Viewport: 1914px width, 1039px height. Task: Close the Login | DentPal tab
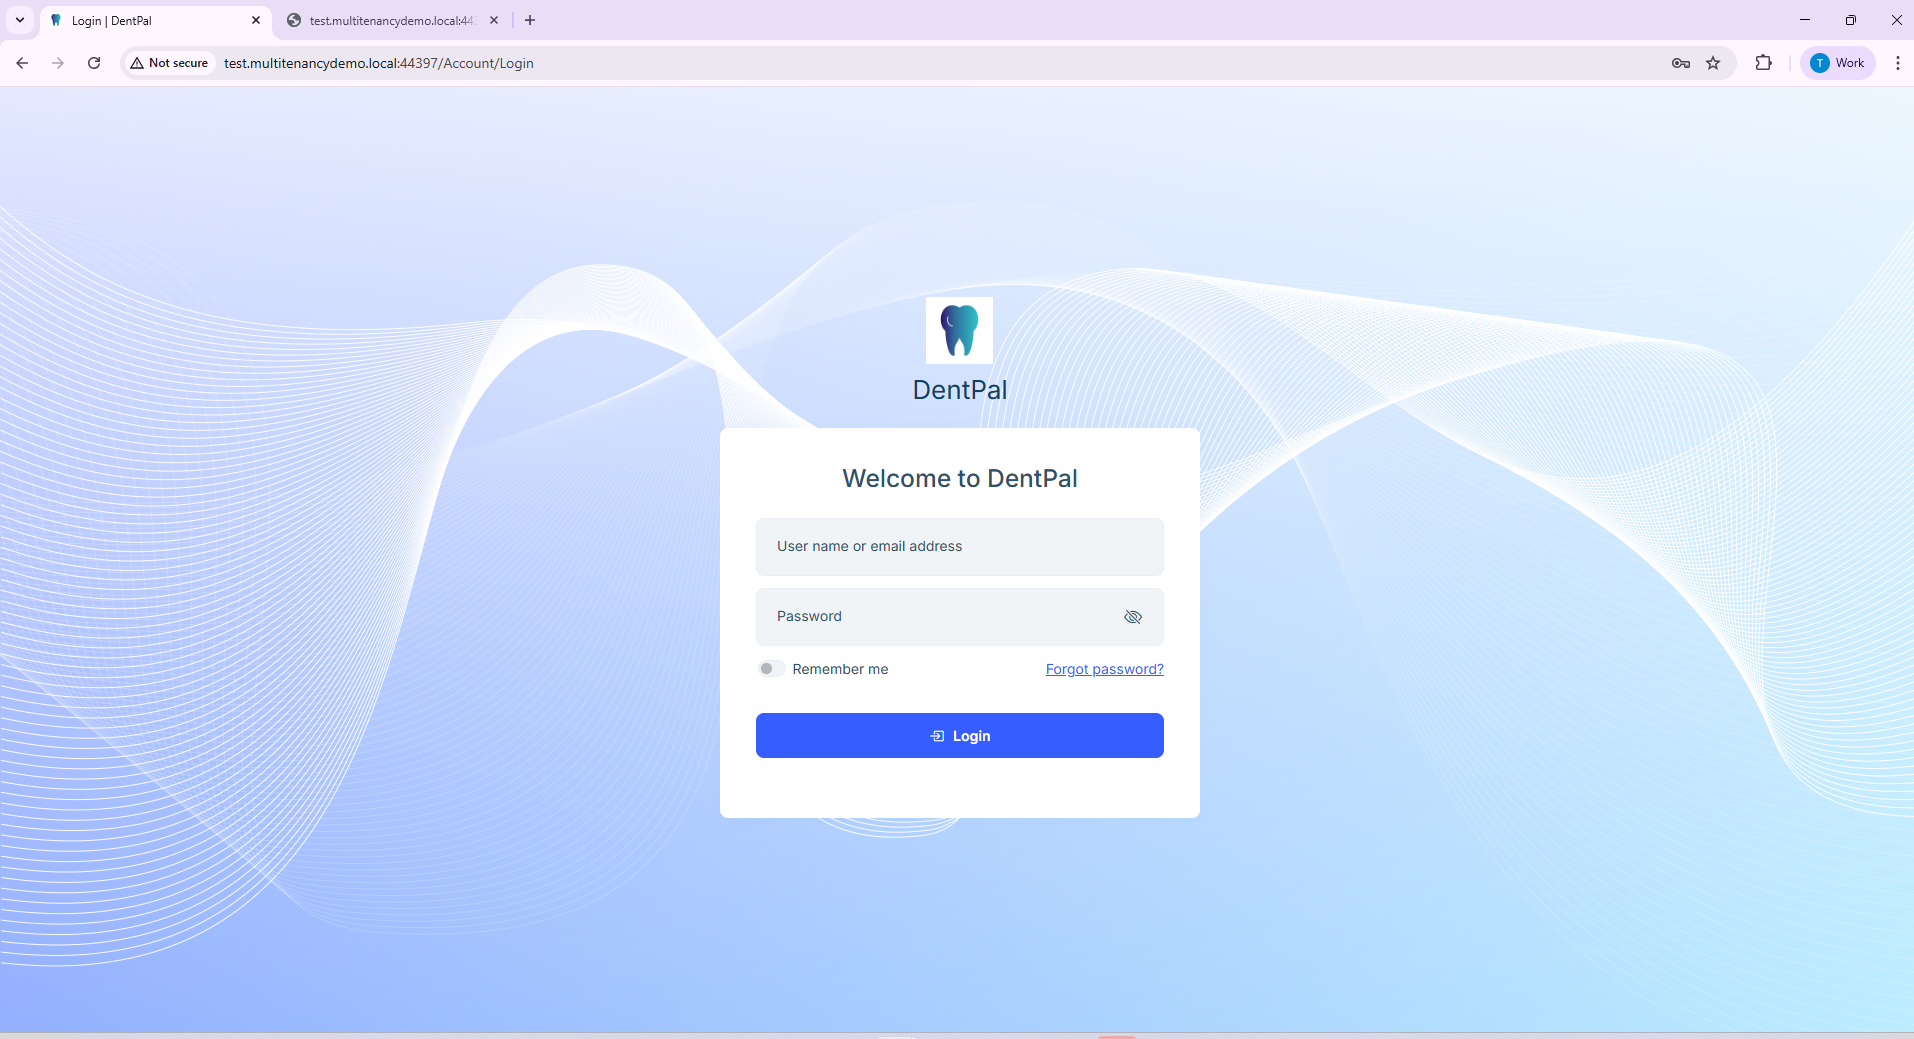(x=256, y=20)
